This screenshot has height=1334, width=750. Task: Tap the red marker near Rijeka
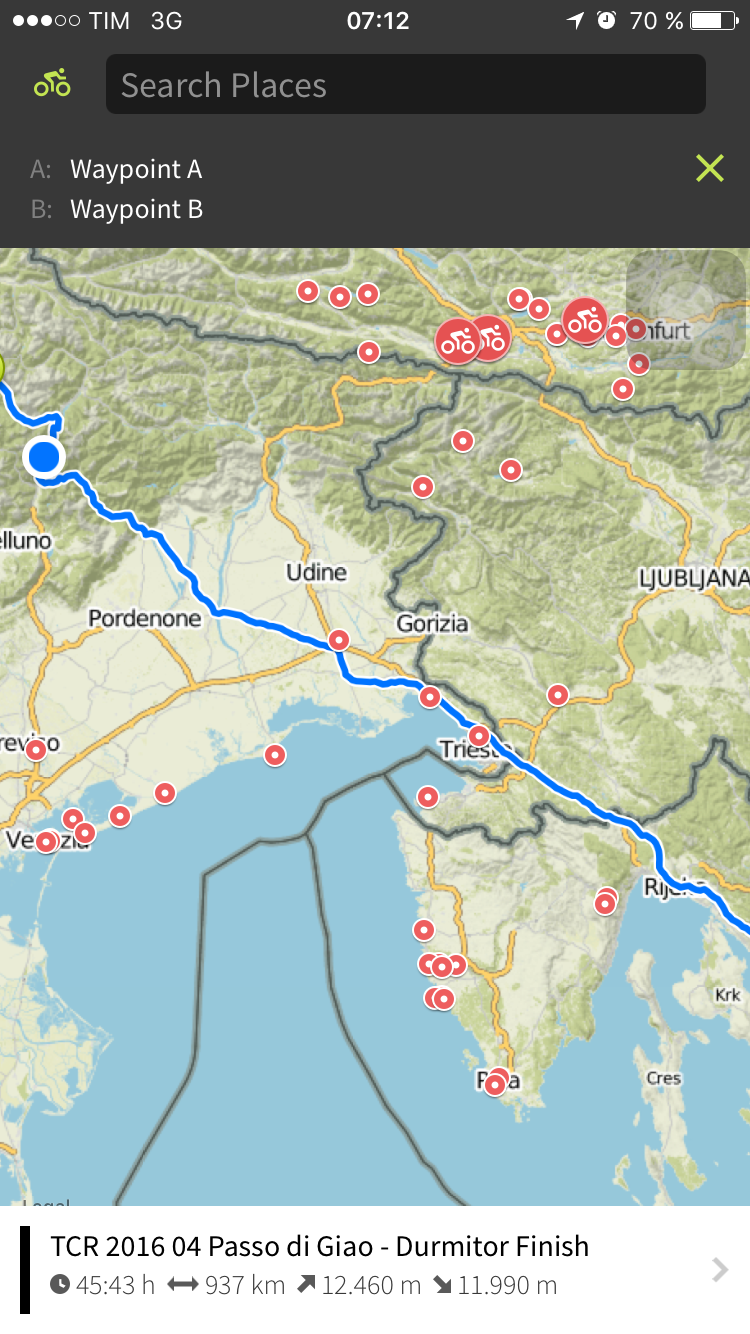coord(605,903)
